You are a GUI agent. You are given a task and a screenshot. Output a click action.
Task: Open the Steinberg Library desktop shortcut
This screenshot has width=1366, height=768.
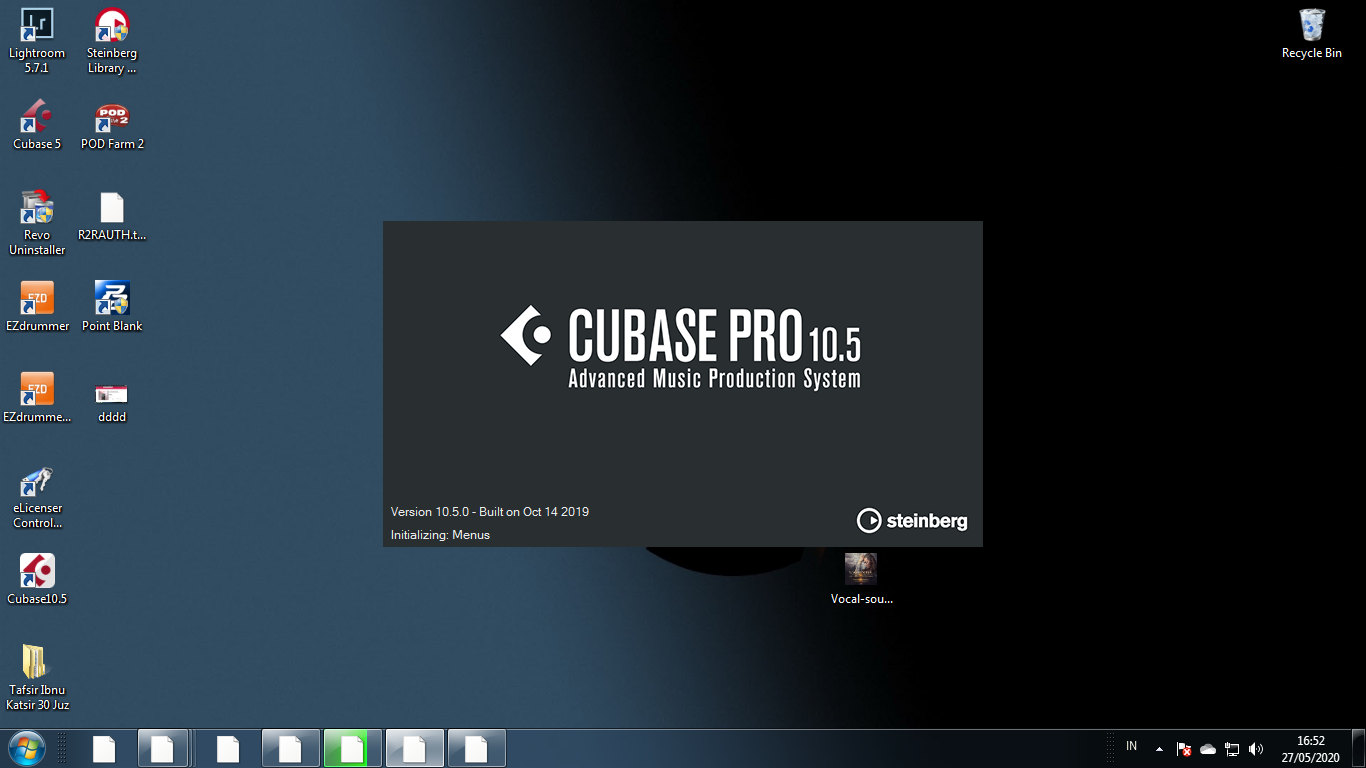[112, 40]
